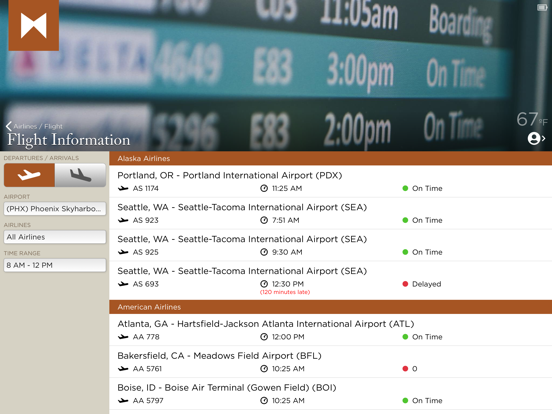Click the green status dot for AS 925
Viewport: 552px width, 414px height.
tap(405, 252)
